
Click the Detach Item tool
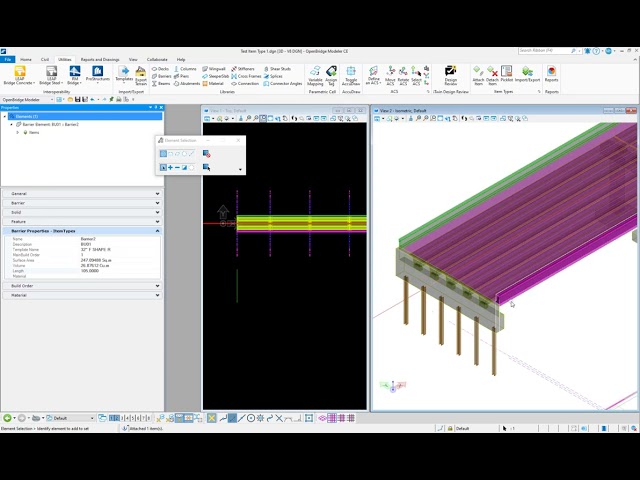pyautogui.click(x=492, y=76)
